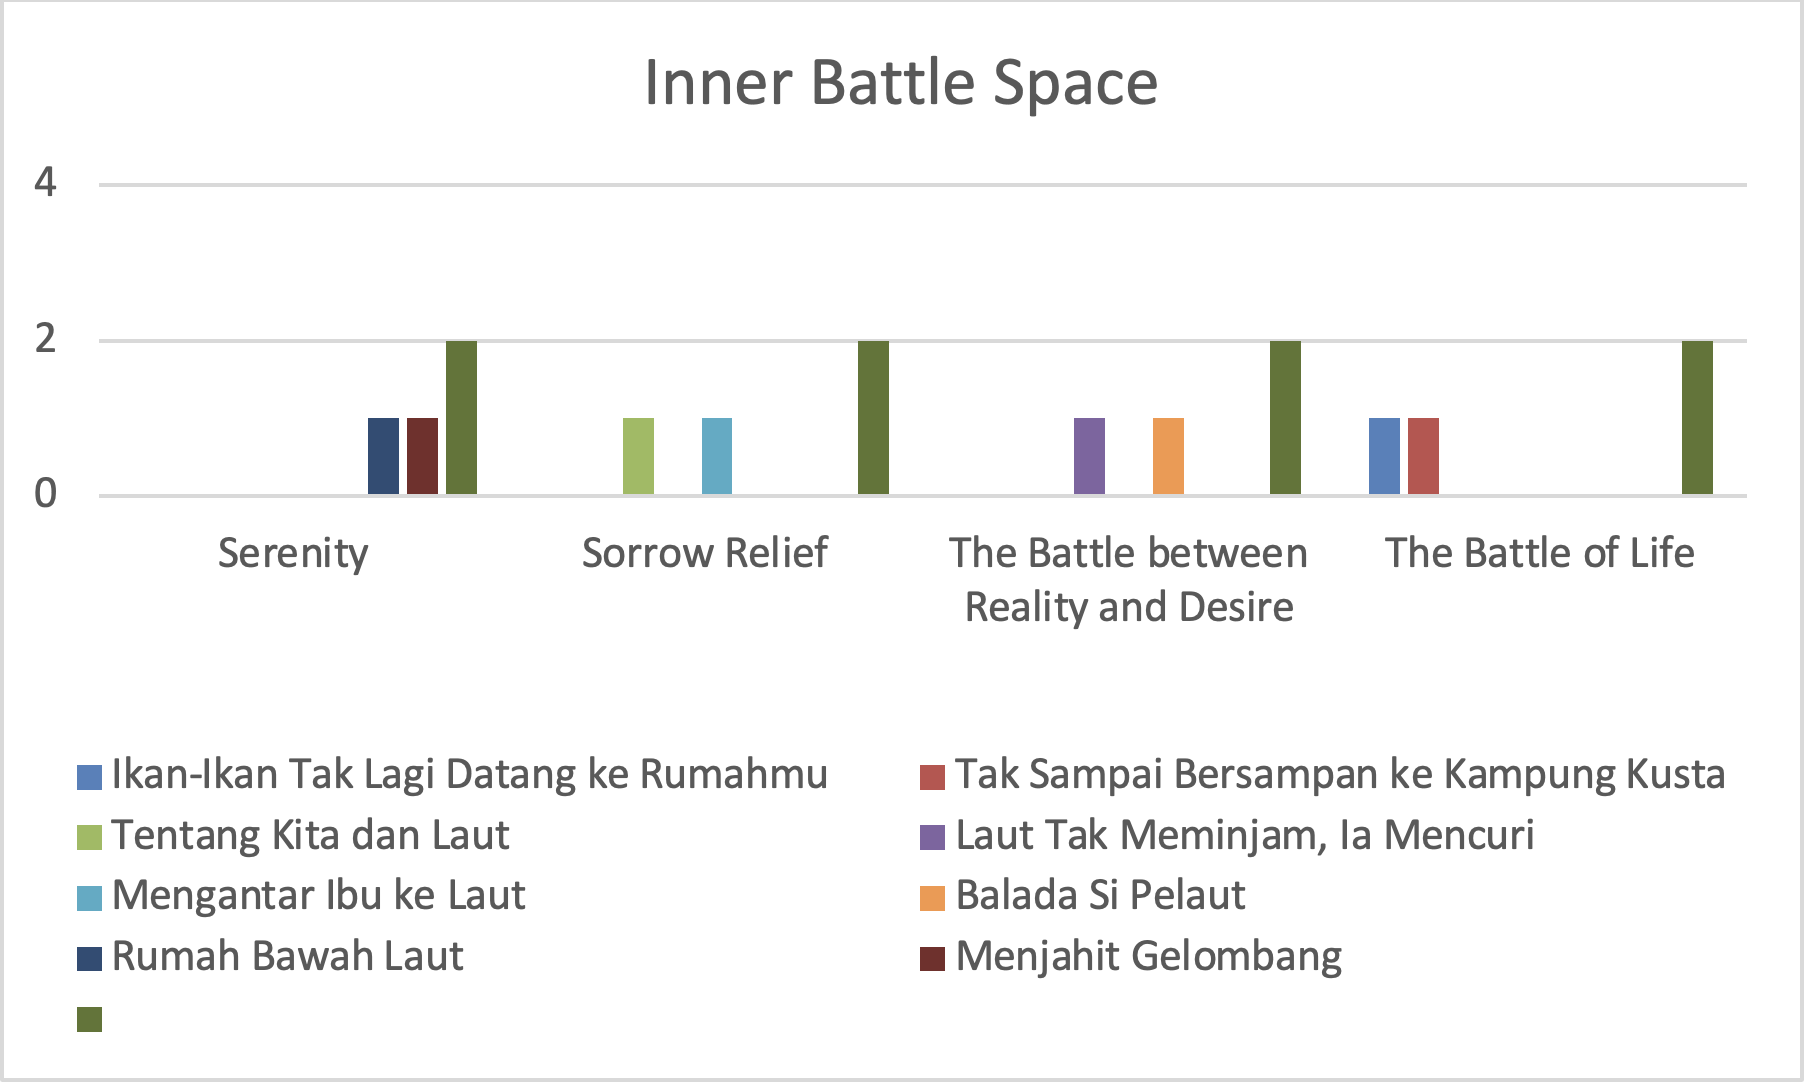The width and height of the screenshot is (1804, 1082).
Task: Click the Balada Si Pelaut legend text
Action: [x=1100, y=896]
